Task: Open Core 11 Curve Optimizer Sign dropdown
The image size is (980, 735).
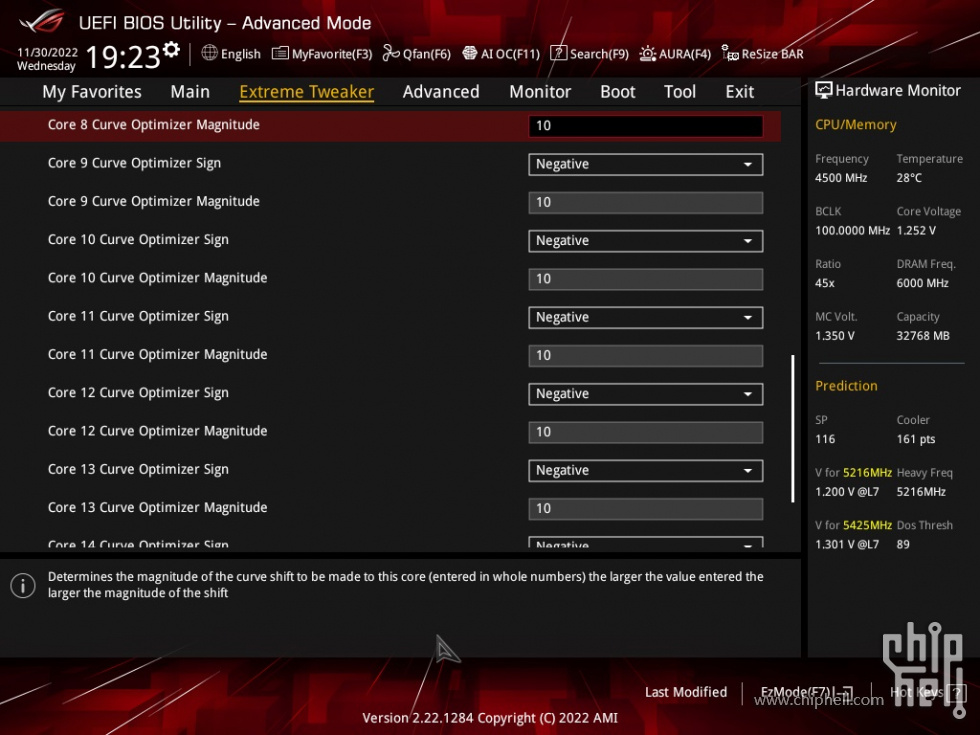Action: 646,318
